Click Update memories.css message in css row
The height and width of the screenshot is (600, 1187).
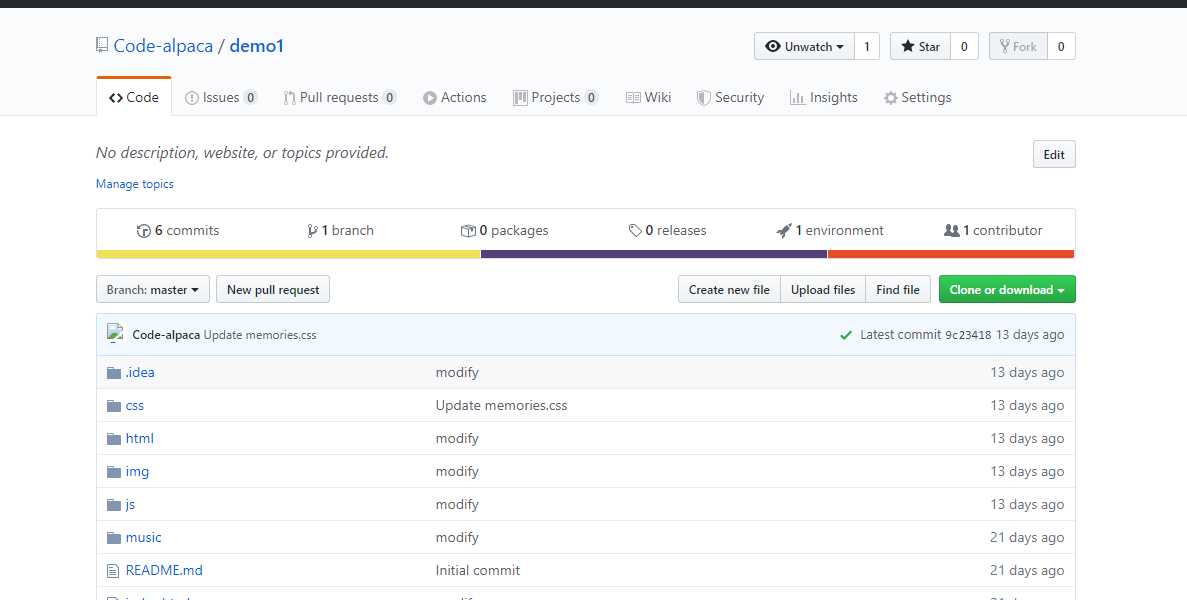click(x=501, y=406)
